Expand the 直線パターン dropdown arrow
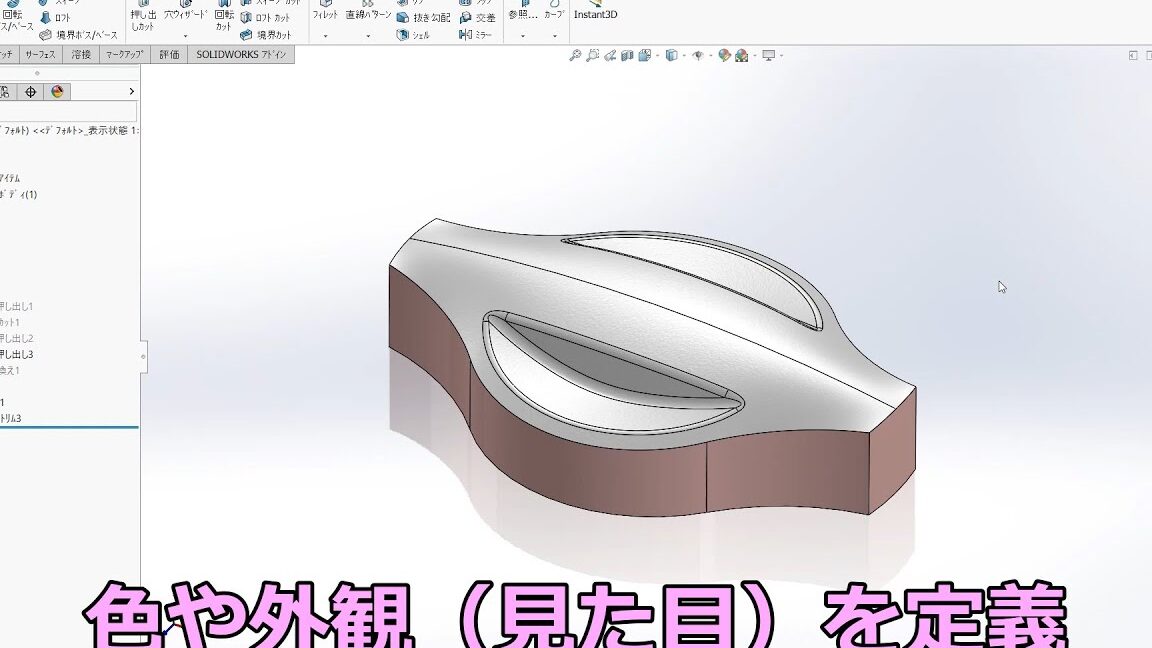Viewport: 1152px width, 648px height. coord(368,36)
